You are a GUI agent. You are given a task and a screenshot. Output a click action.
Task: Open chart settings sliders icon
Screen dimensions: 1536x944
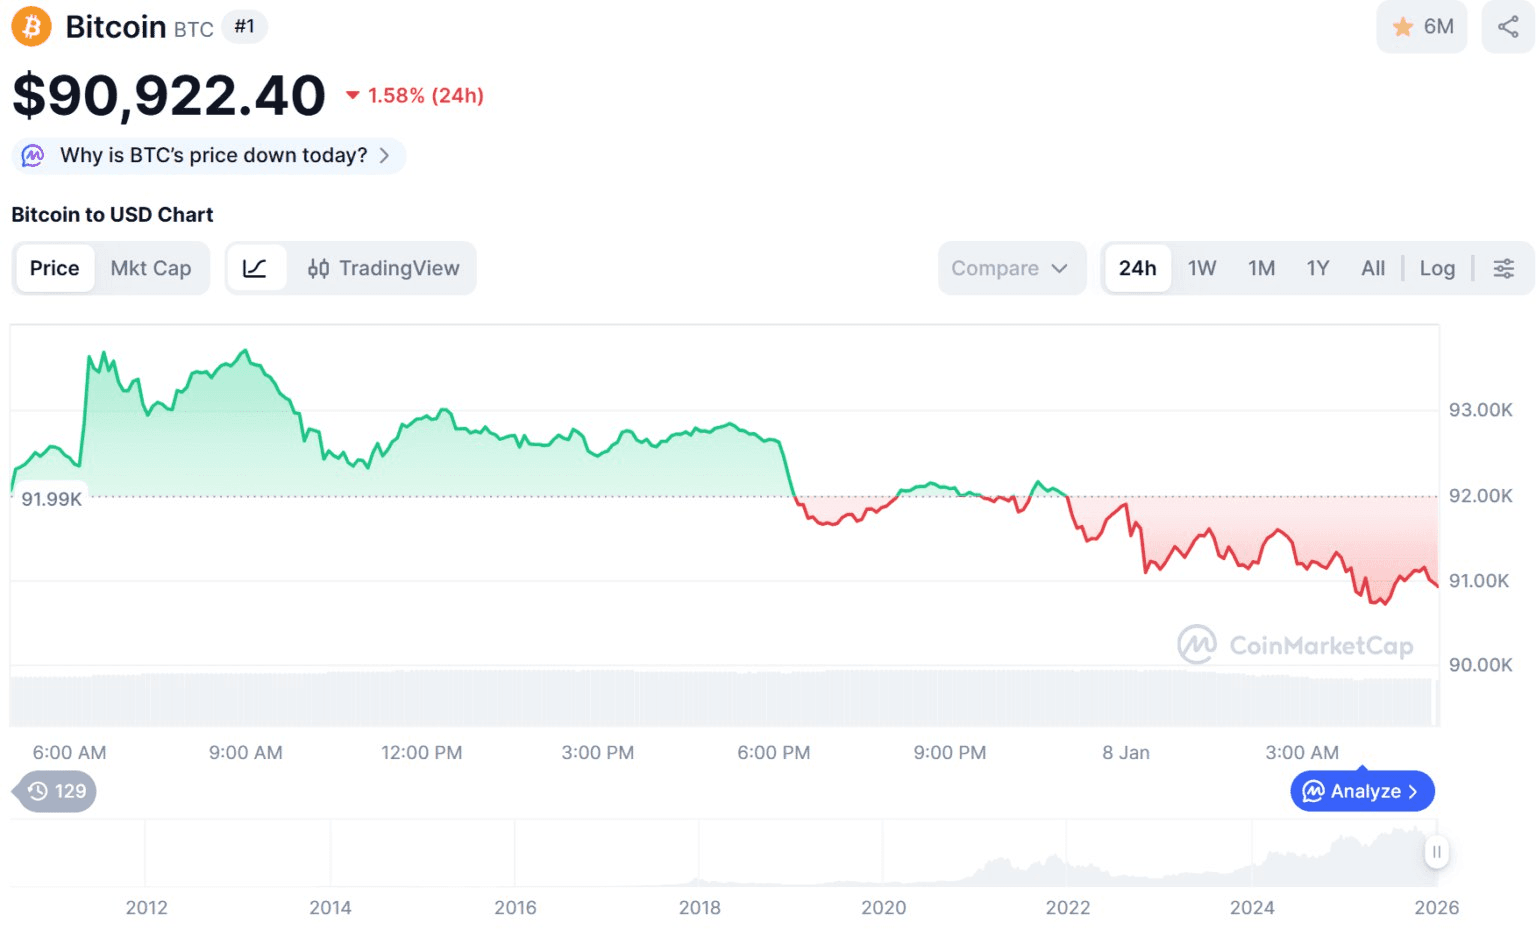[1503, 268]
